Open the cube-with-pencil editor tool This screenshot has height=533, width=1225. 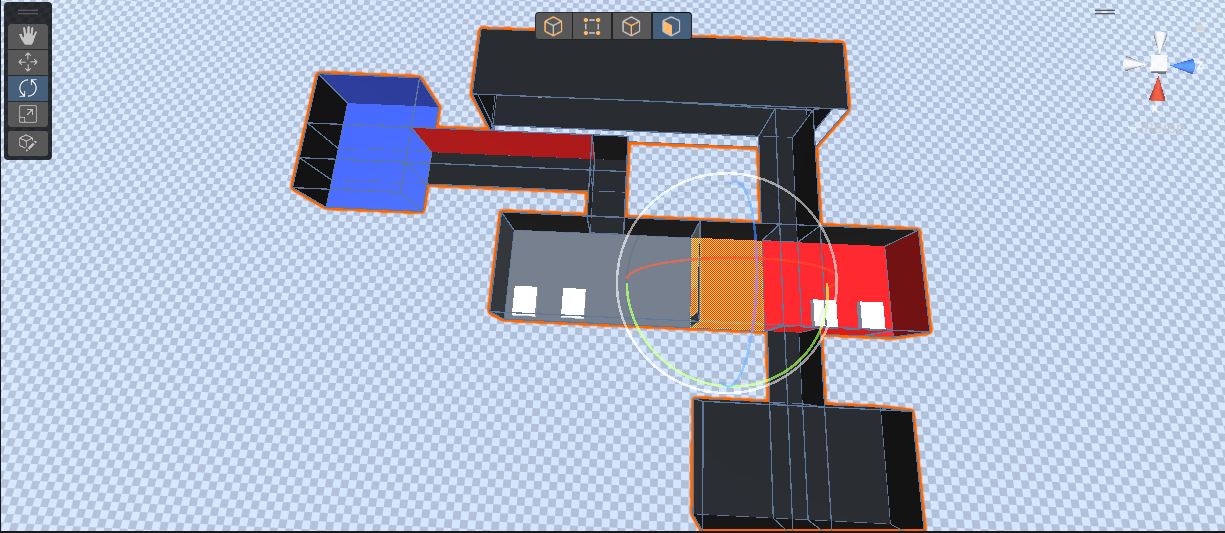point(28,143)
